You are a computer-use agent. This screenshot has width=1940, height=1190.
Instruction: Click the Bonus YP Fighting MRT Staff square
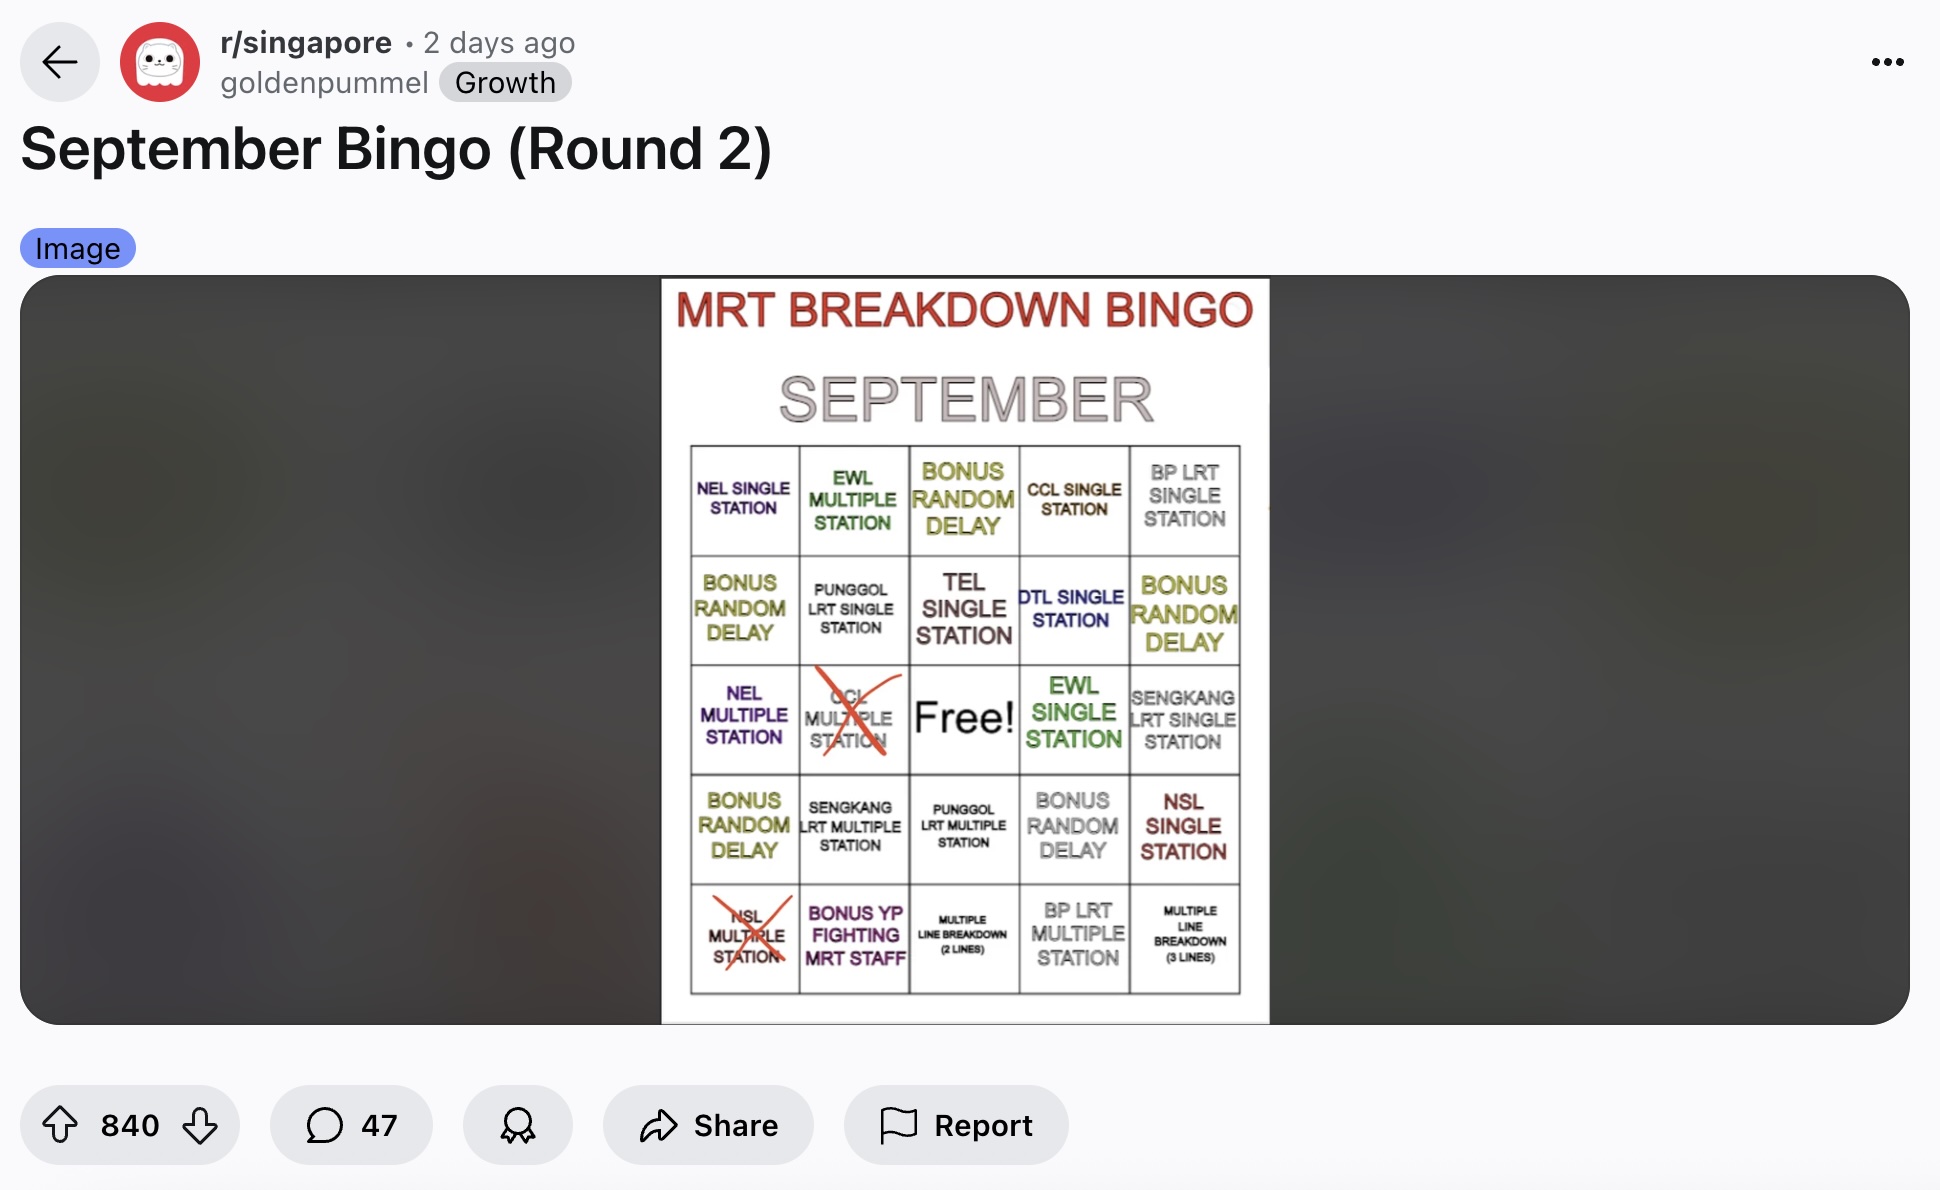click(854, 938)
